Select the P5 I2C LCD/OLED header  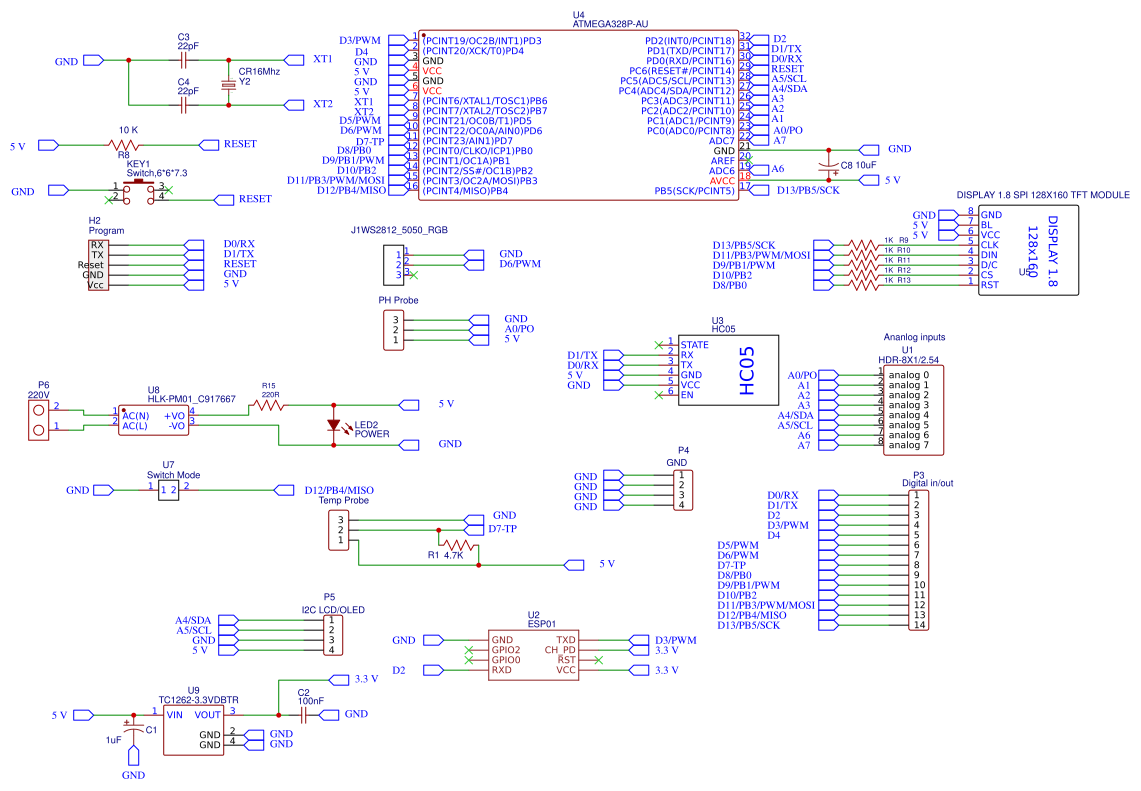(x=333, y=635)
